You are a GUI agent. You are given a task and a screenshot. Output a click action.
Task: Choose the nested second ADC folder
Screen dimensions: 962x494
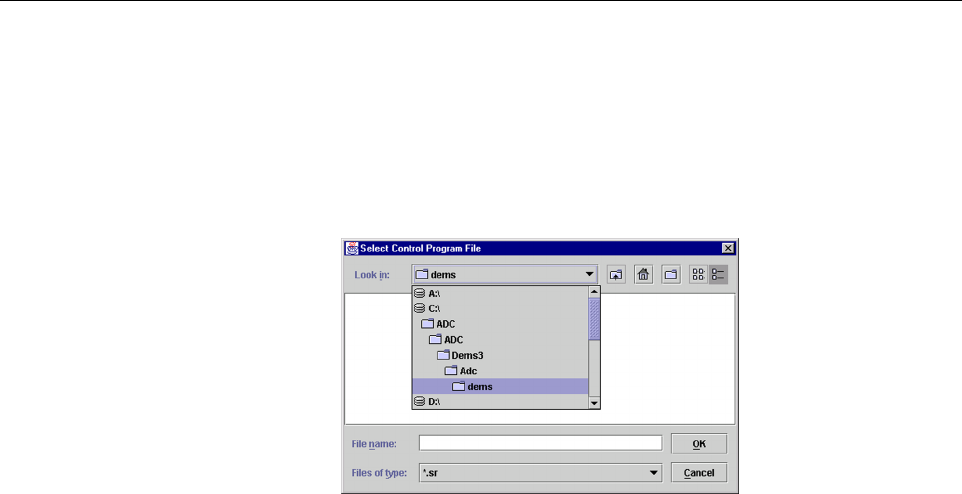[500, 339]
